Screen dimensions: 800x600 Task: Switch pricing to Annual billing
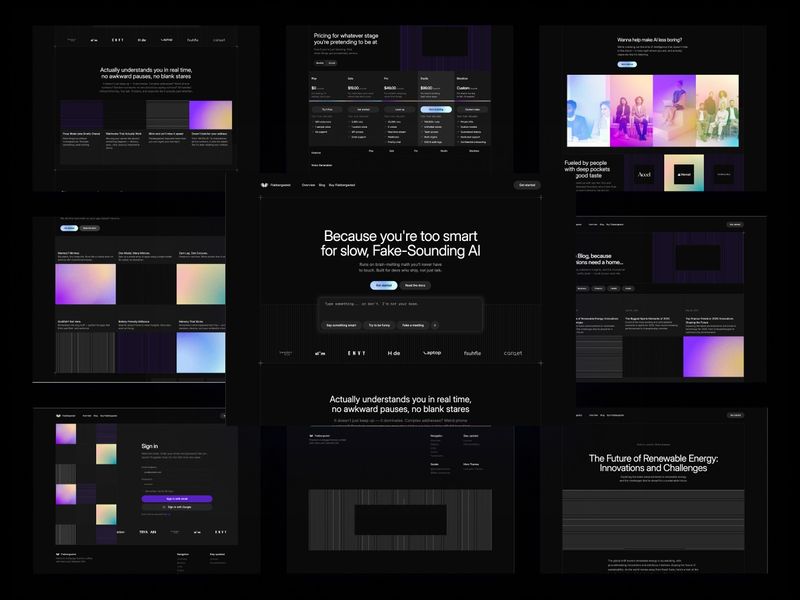point(332,63)
